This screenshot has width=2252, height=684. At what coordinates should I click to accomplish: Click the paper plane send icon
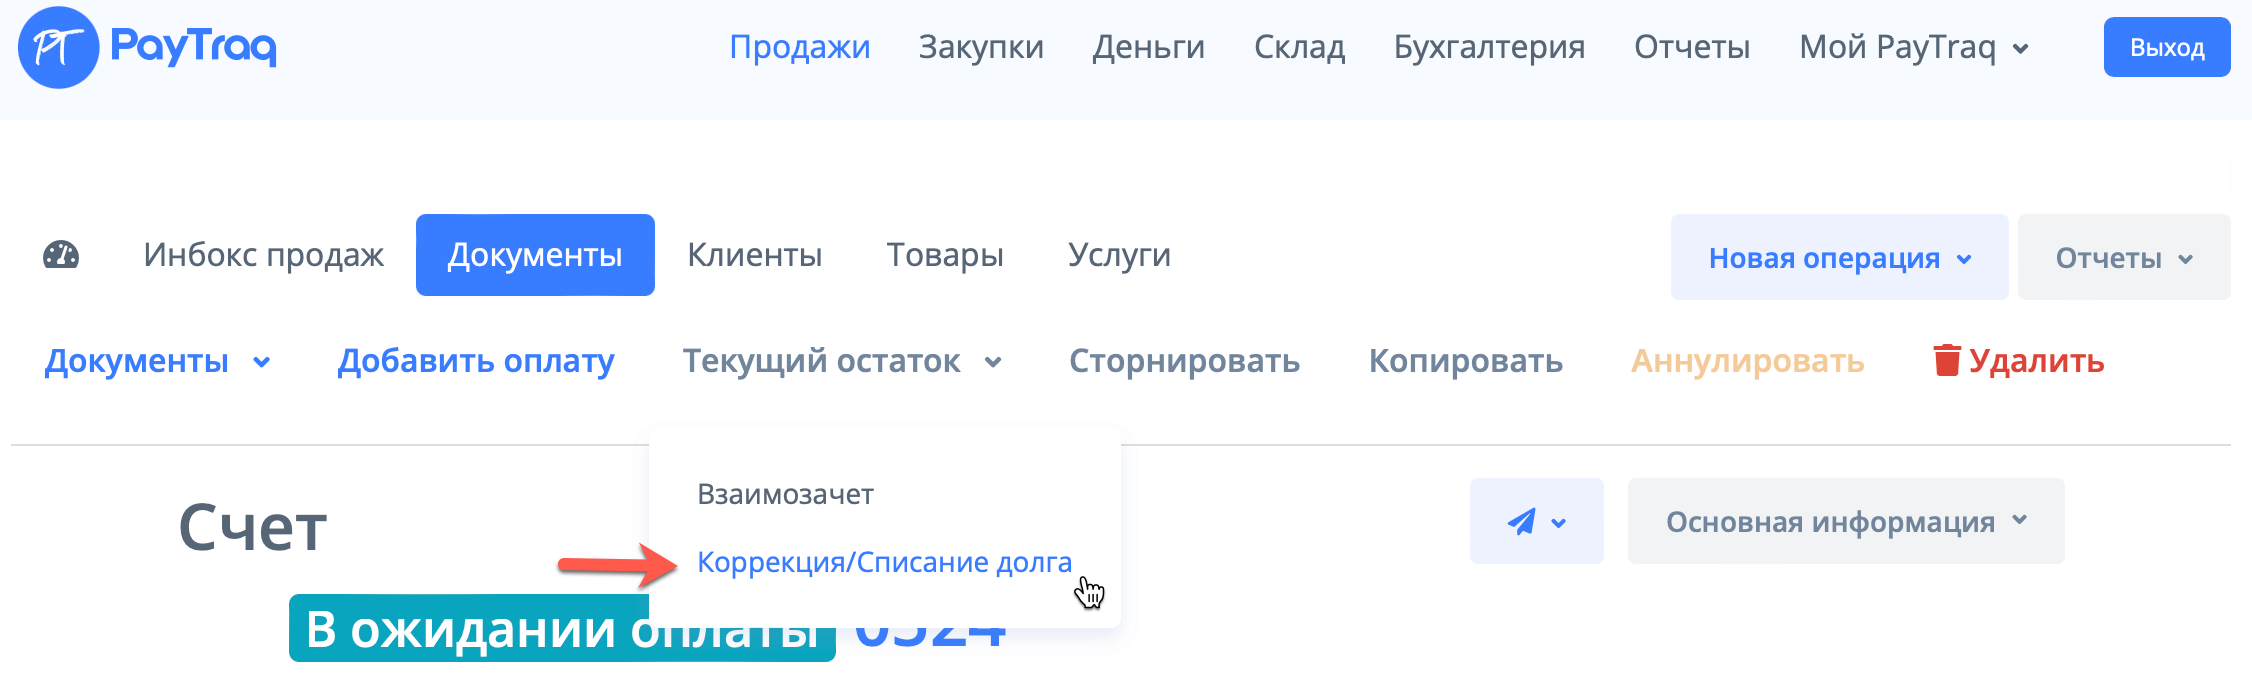[1521, 521]
